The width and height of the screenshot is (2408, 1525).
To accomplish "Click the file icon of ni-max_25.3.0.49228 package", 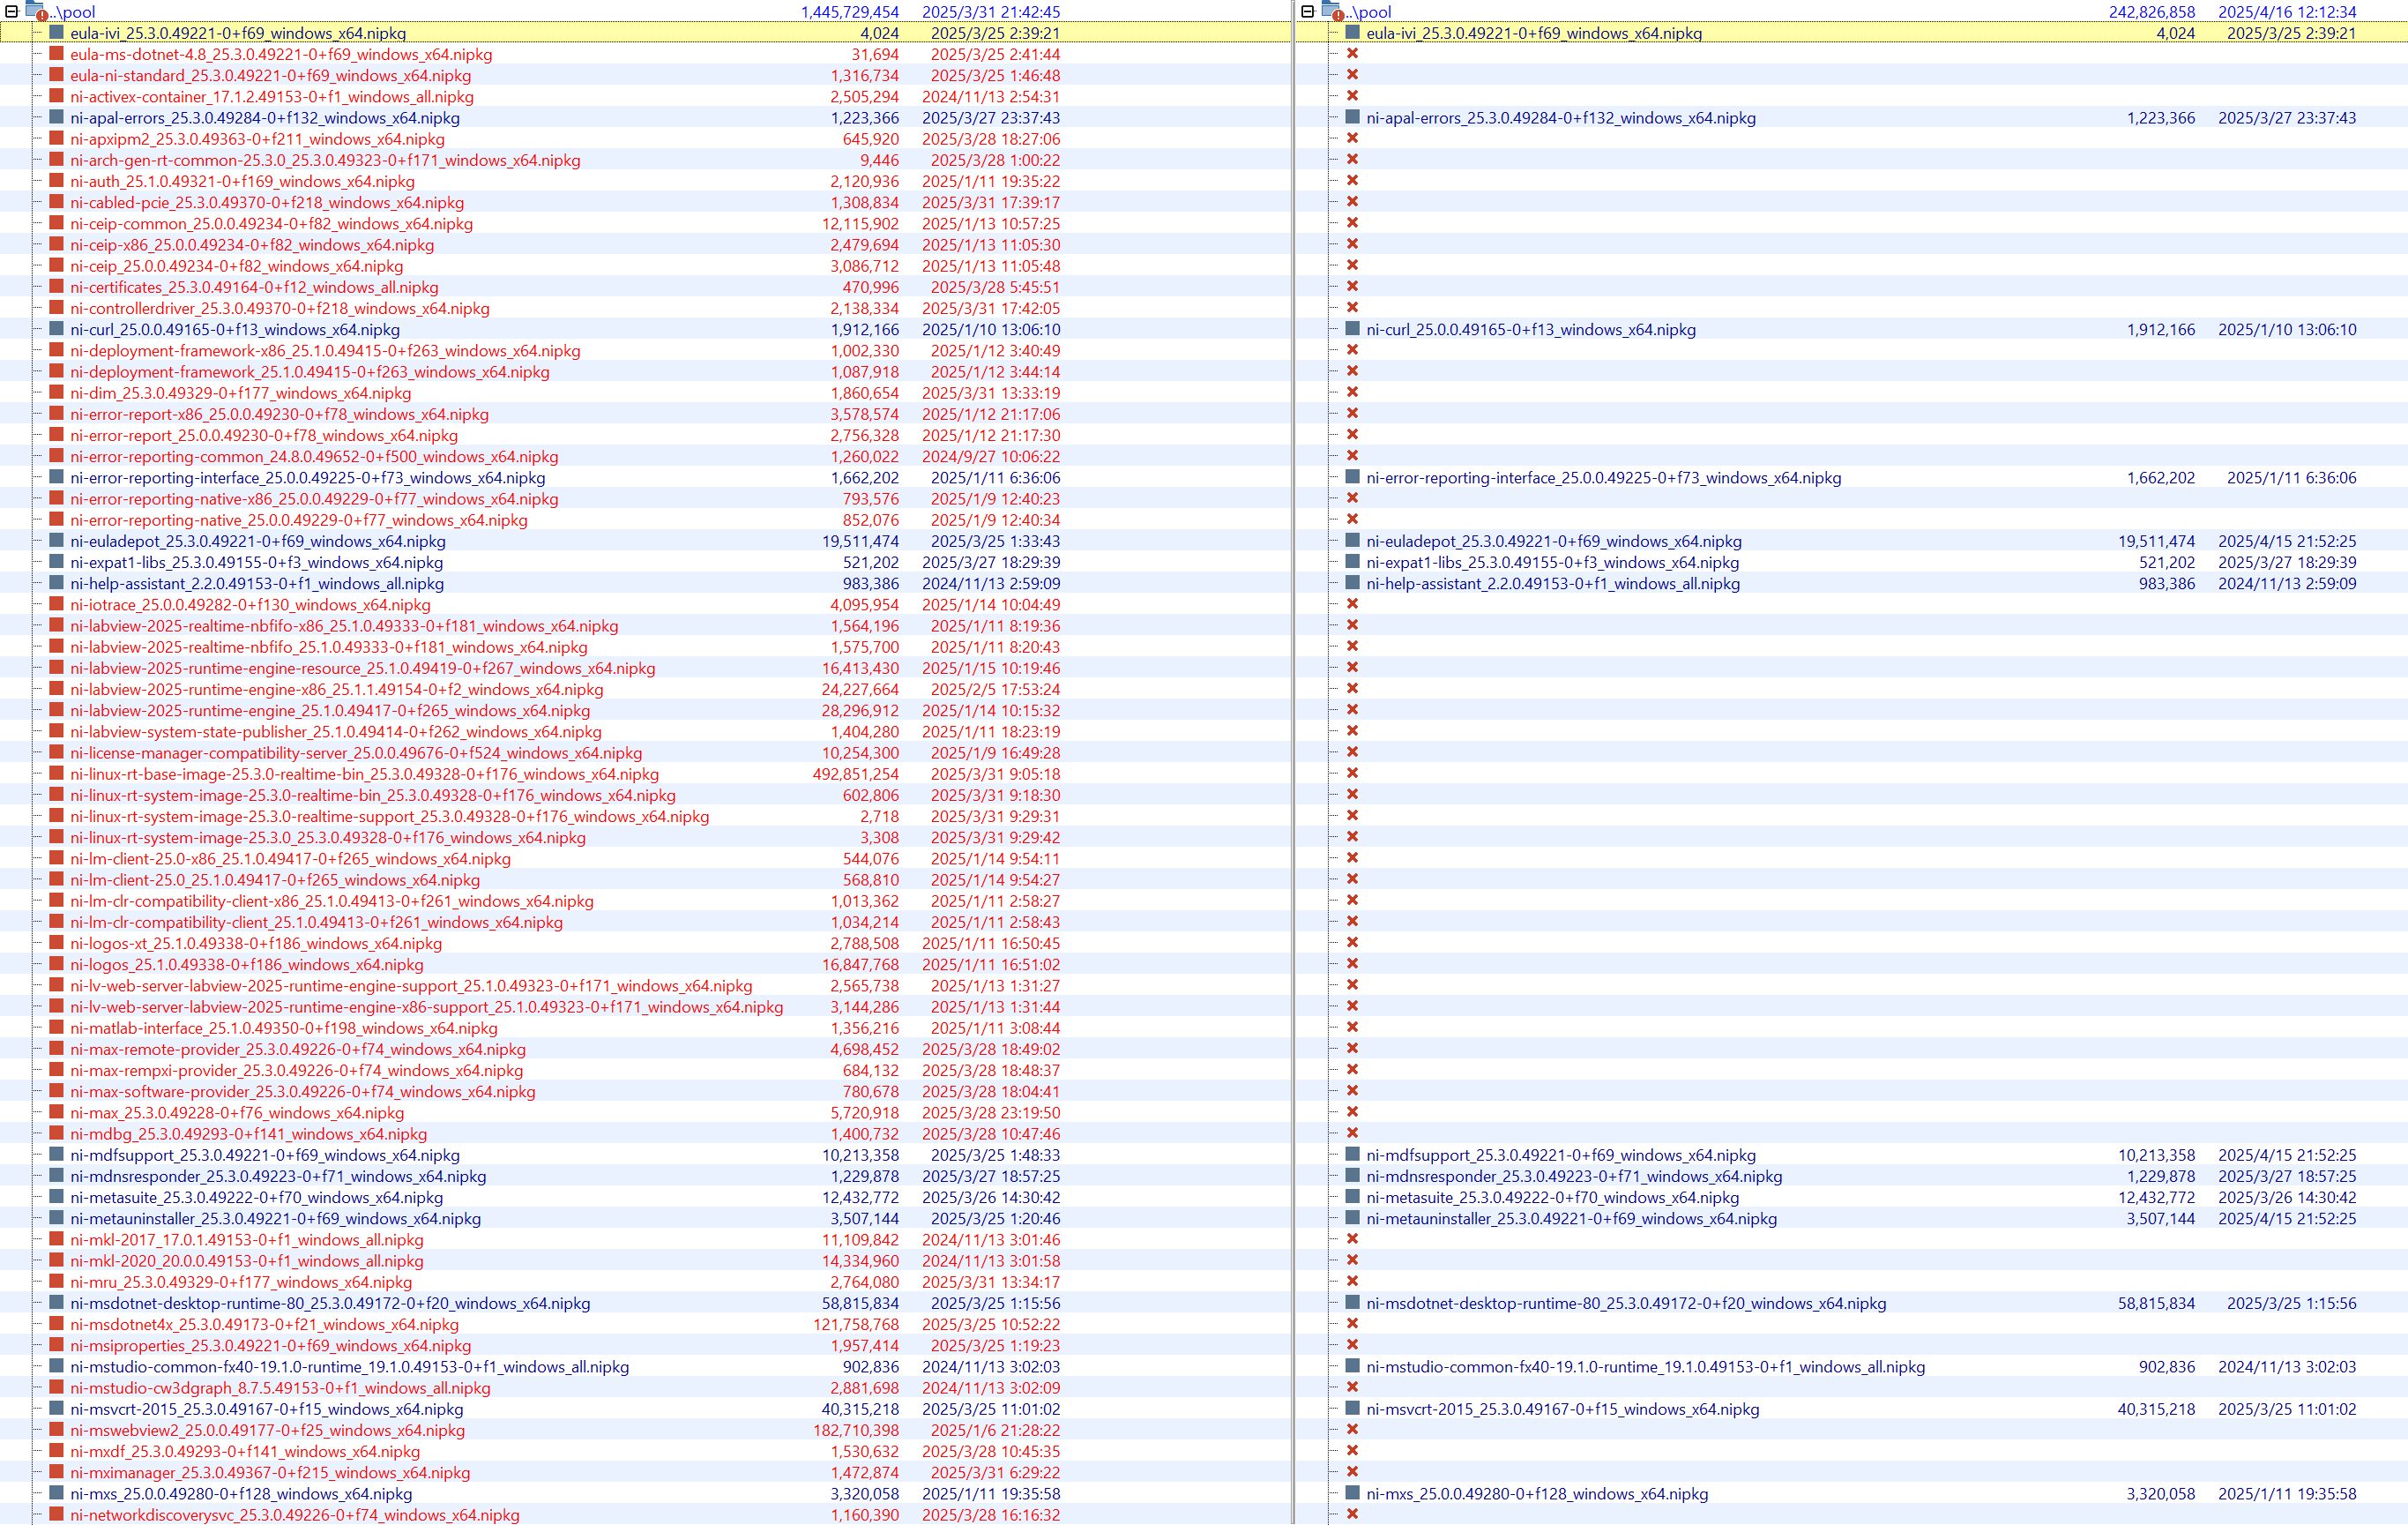I will pos(57,1112).
